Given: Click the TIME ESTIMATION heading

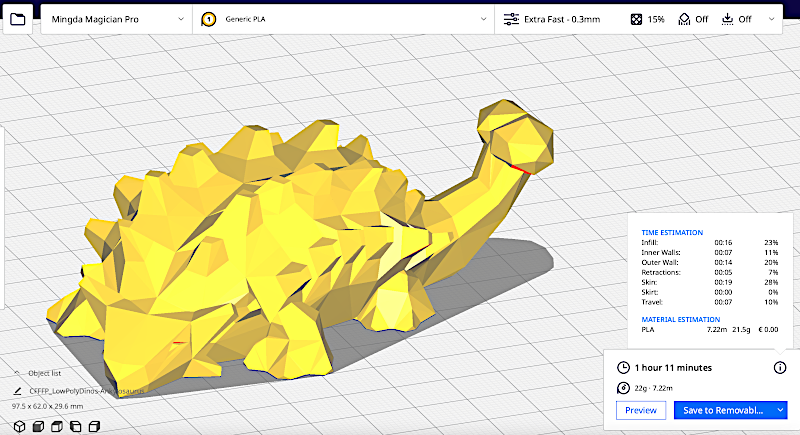Looking at the screenshot, I should (672, 233).
